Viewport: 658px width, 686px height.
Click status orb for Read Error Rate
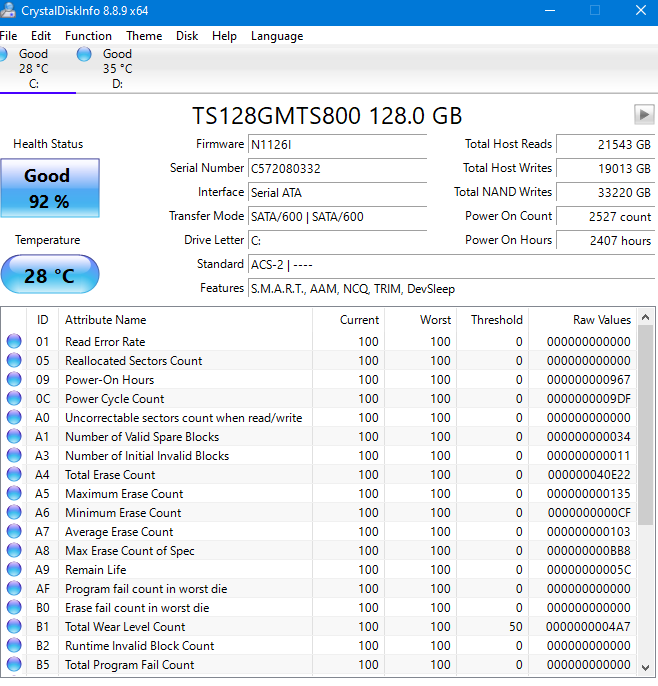coord(14,341)
